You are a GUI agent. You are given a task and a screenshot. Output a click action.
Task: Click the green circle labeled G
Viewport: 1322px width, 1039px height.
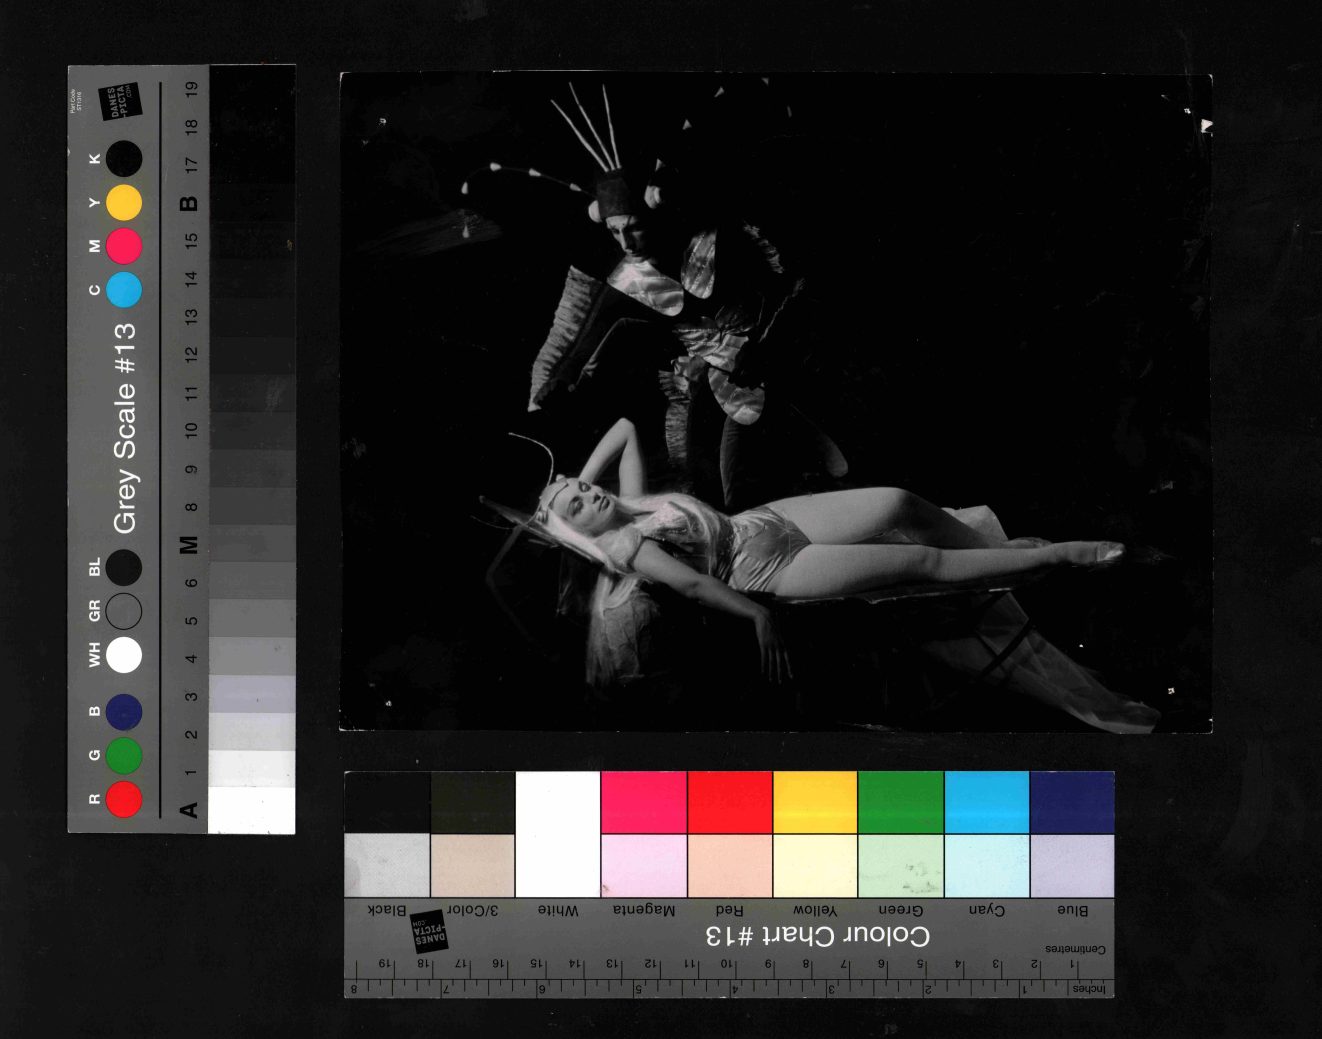coord(124,755)
